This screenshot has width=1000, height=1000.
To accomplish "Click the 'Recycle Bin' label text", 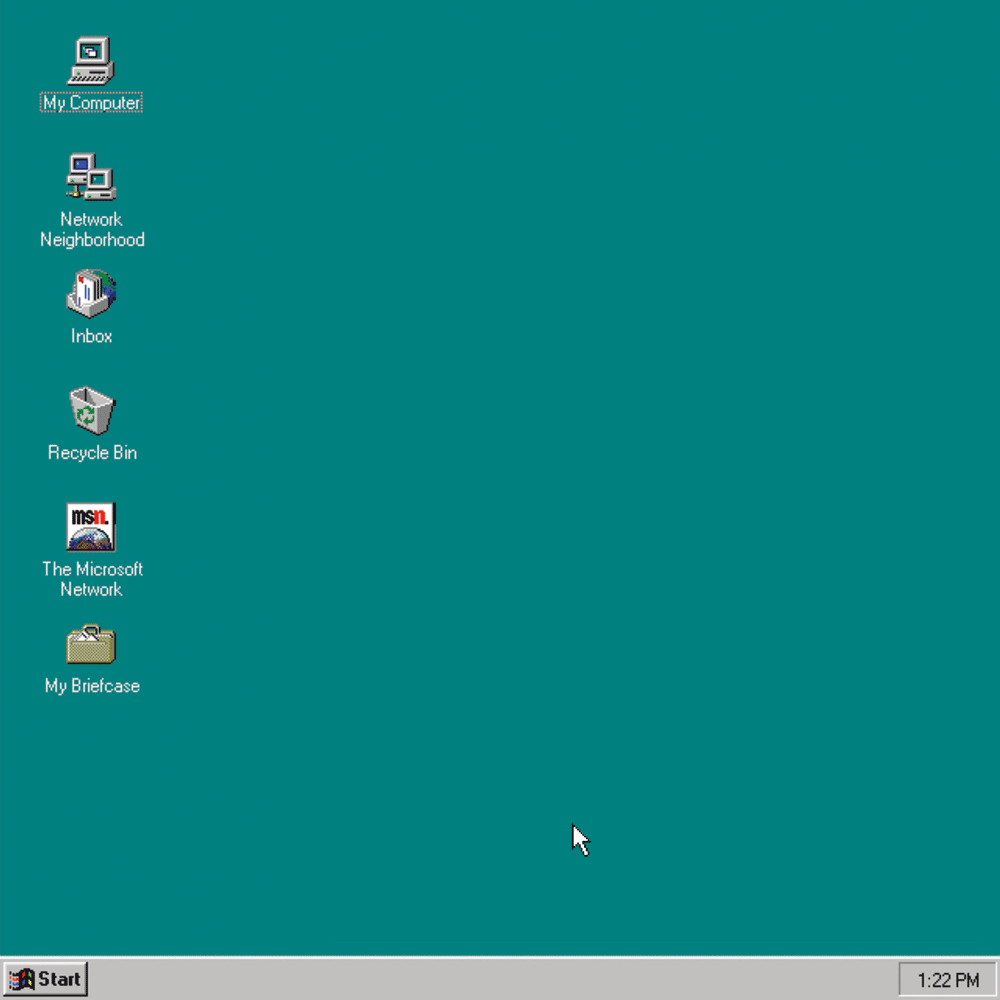I will [92, 453].
